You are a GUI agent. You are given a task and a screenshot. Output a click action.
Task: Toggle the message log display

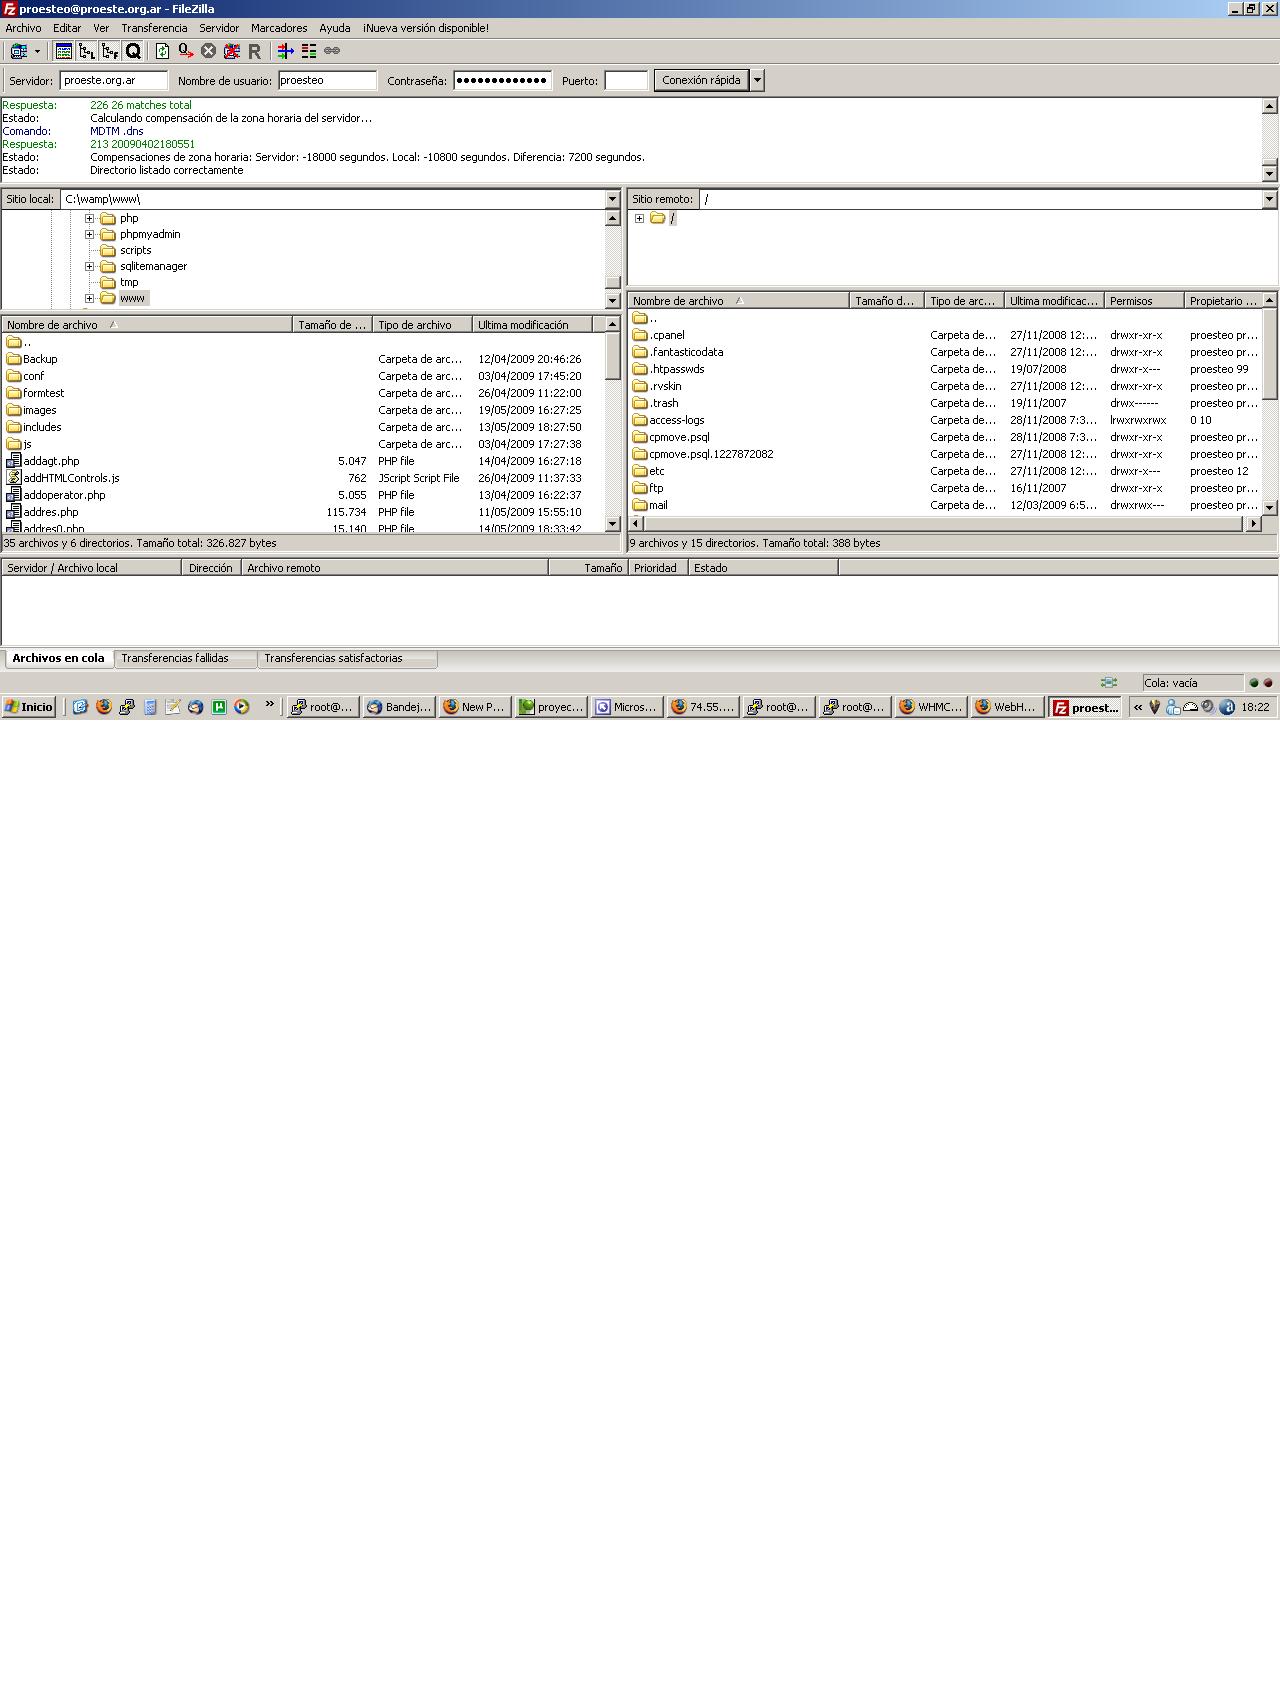pyautogui.click(x=63, y=51)
